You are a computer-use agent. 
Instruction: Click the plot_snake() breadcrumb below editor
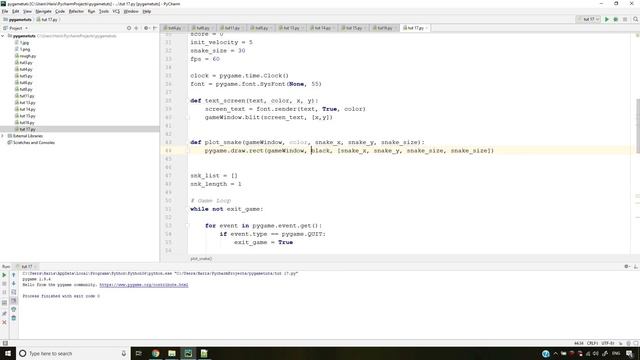(201, 259)
